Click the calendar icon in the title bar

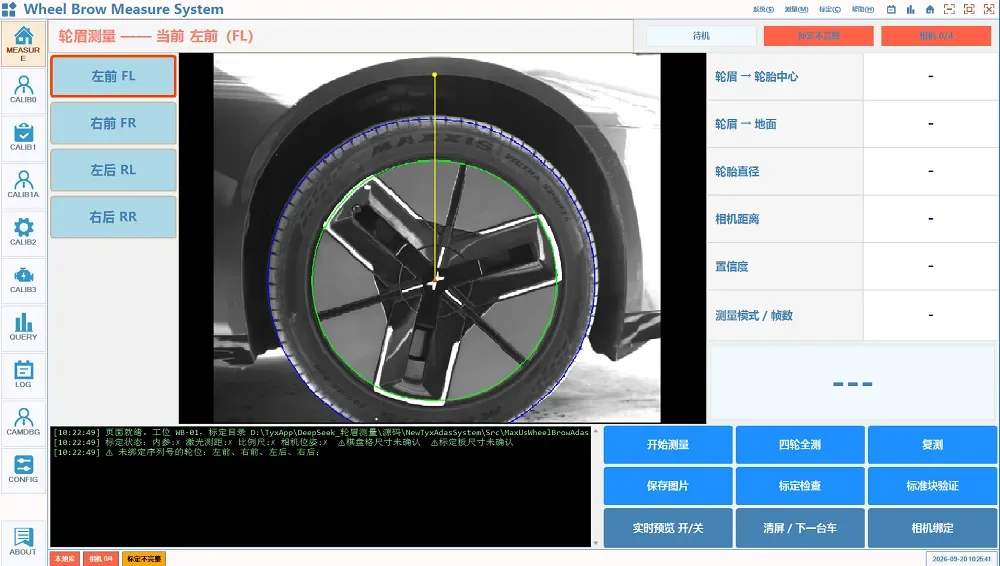pyautogui.click(x=891, y=9)
